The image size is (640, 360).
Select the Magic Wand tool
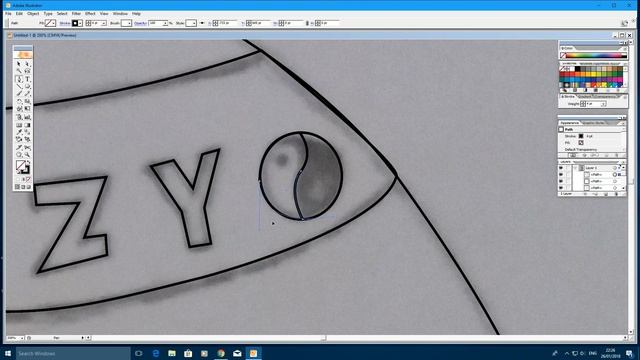point(19,71)
